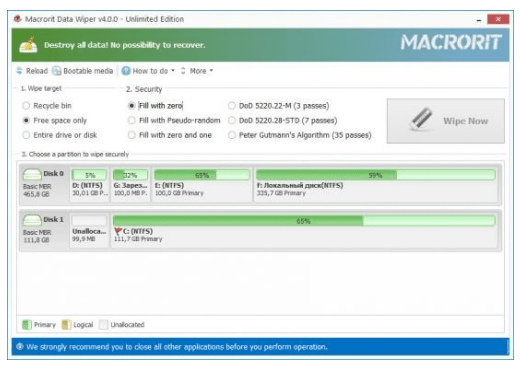Select the F: 335,7 GB partition
Screen dimensions: 520x368
click(376, 184)
